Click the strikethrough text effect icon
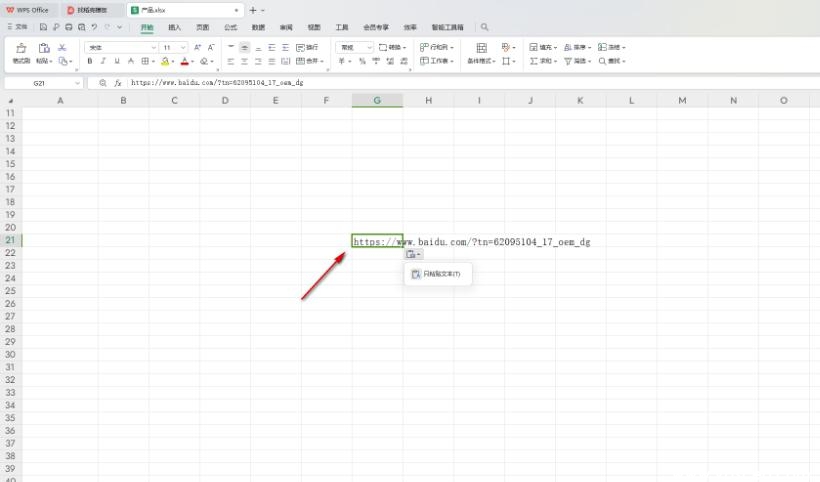The width and height of the screenshot is (820, 482). click(x=131, y=61)
